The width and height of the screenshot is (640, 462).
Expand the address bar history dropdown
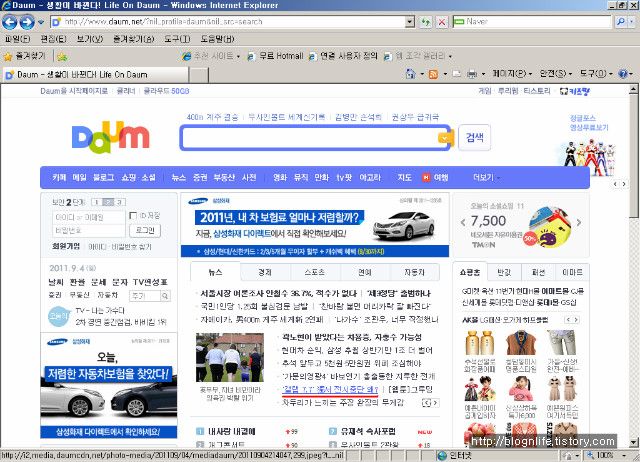pos(410,22)
